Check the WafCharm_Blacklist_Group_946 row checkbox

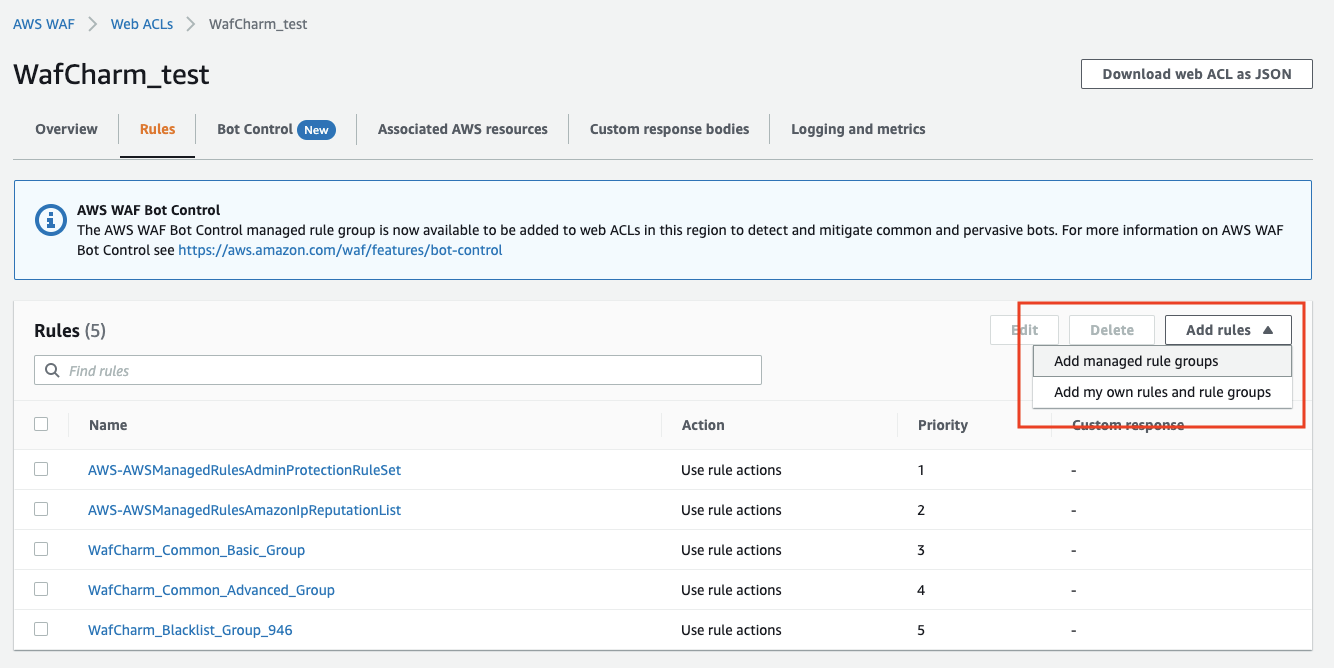coord(41,629)
